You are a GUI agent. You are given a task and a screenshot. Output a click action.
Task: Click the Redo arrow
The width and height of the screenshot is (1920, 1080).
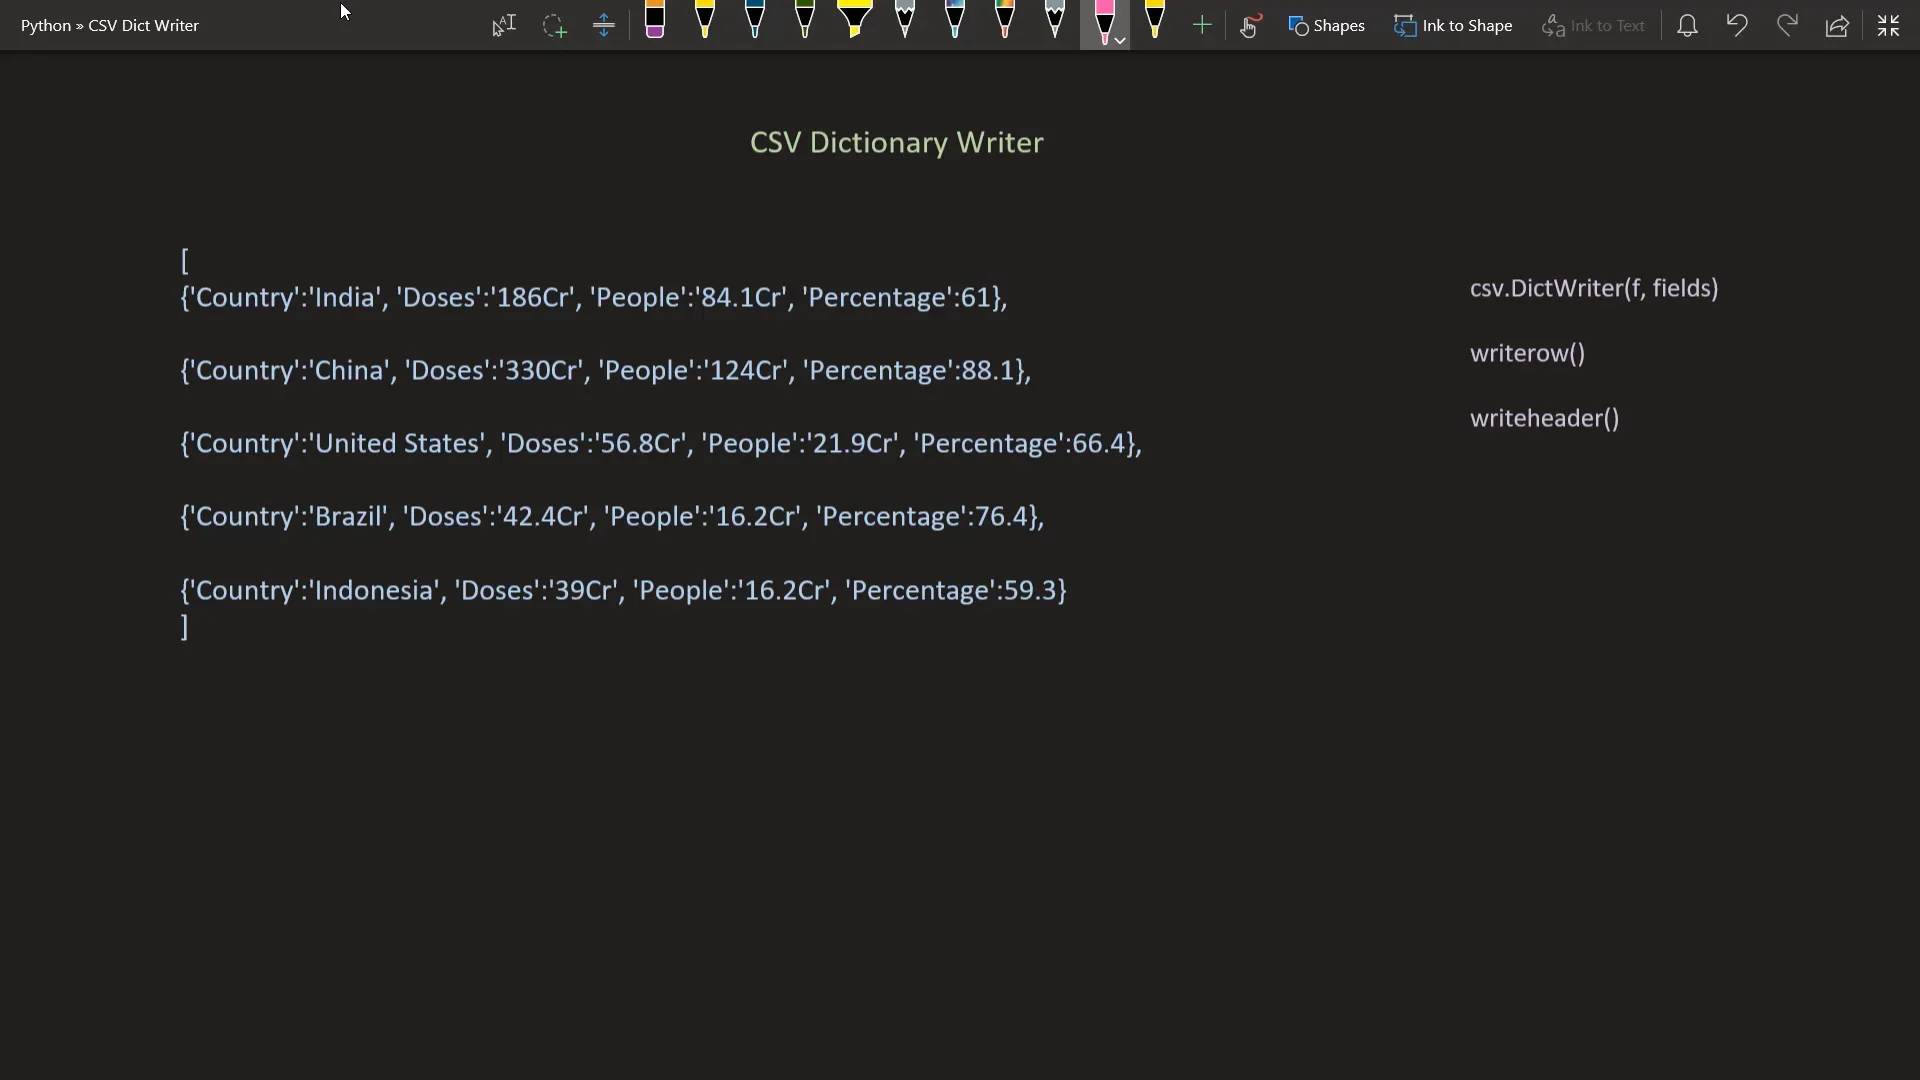pyautogui.click(x=1787, y=25)
